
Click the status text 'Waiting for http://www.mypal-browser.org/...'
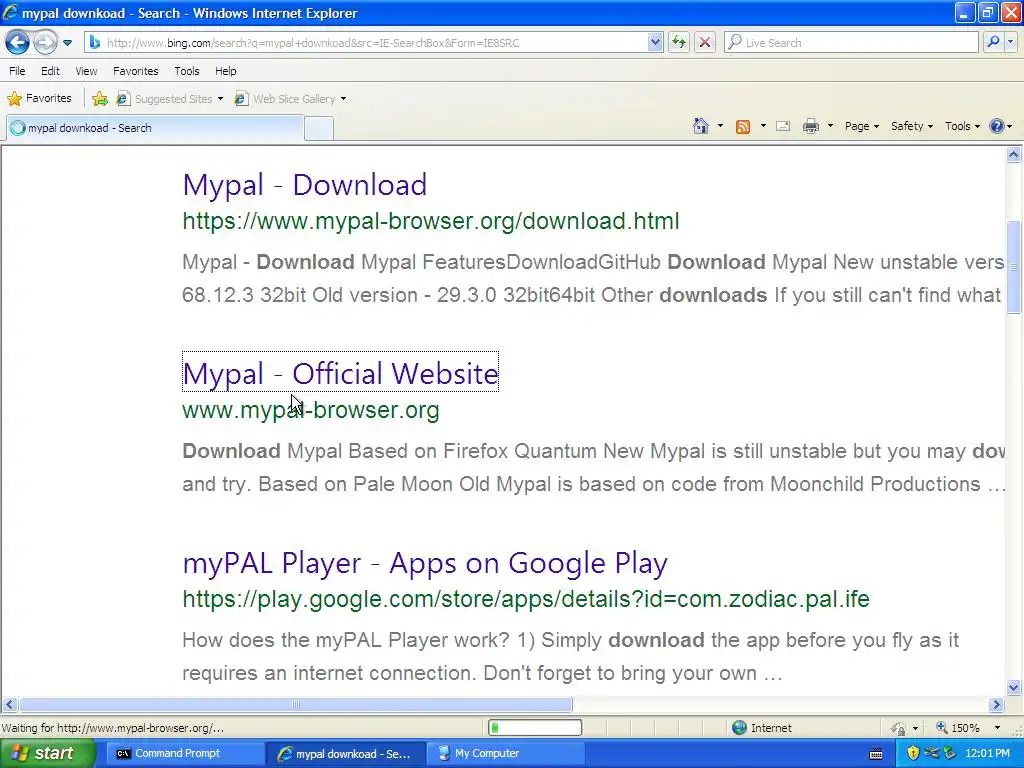coord(112,728)
